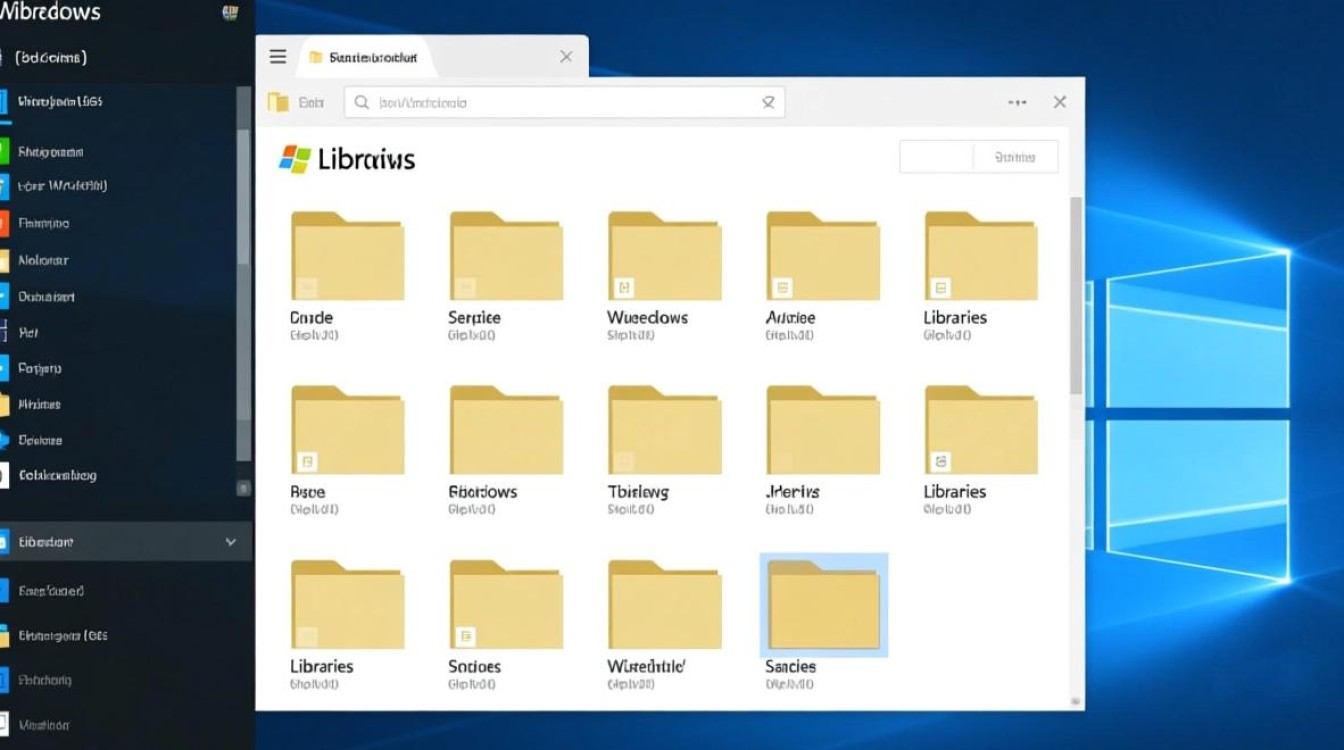Click the button at right of heading row
This screenshot has height=750, width=1344.
(x=1015, y=157)
